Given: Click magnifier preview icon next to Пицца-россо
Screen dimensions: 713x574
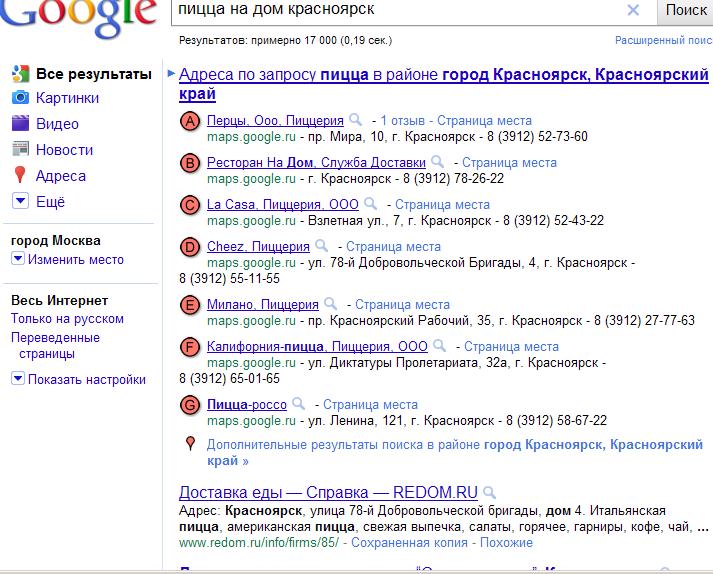Looking at the screenshot, I should (x=298, y=404).
